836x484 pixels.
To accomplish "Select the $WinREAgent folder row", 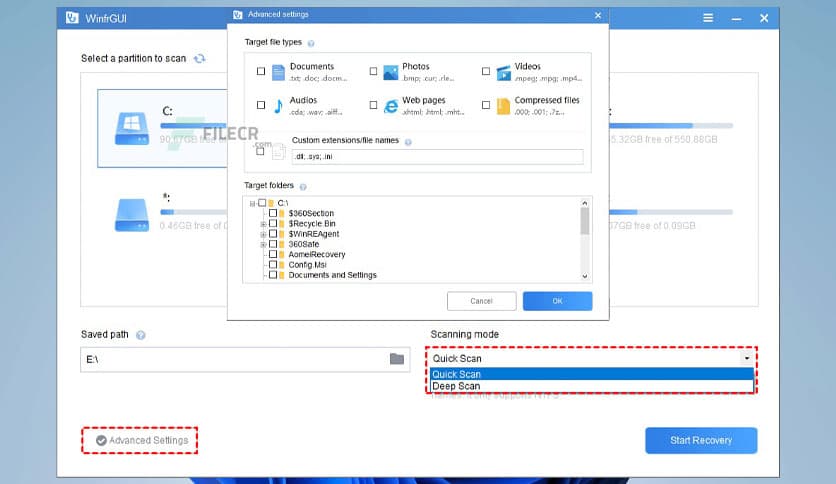I will point(314,234).
